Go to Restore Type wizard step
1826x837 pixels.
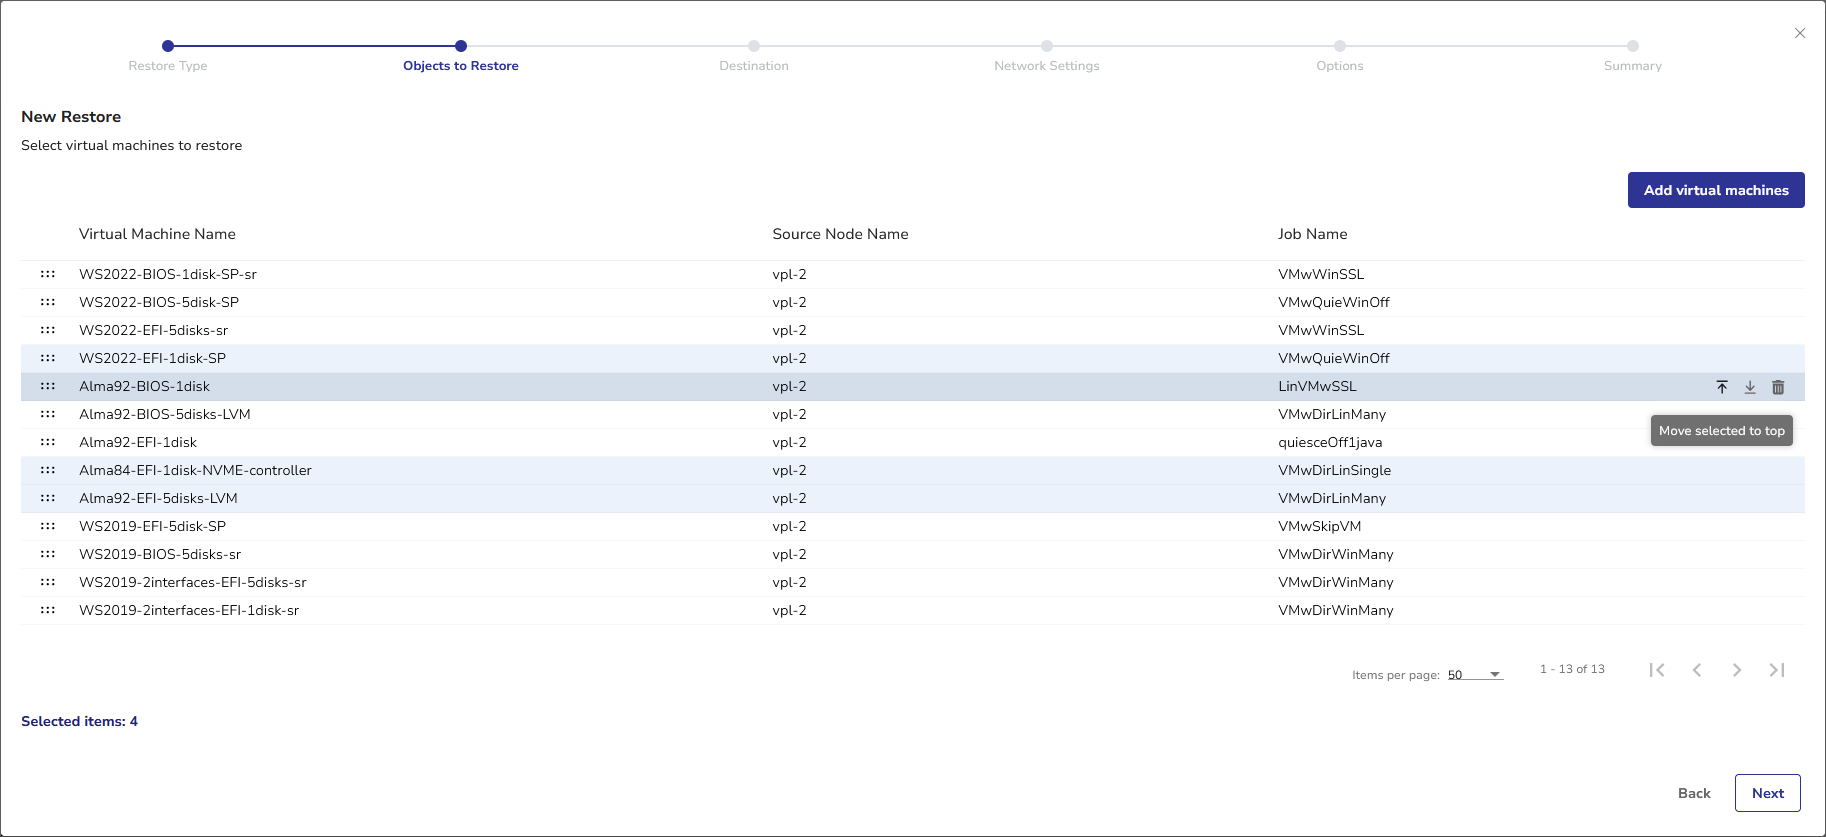(x=168, y=46)
